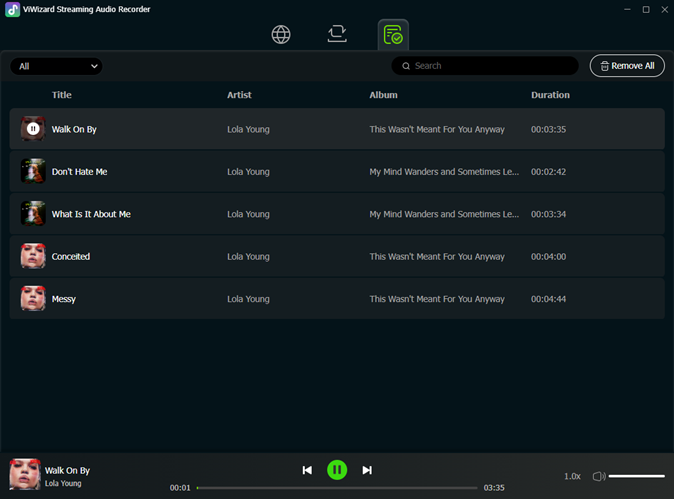Click duration 00:04:44 cell
The image size is (674, 499).
(x=548, y=299)
